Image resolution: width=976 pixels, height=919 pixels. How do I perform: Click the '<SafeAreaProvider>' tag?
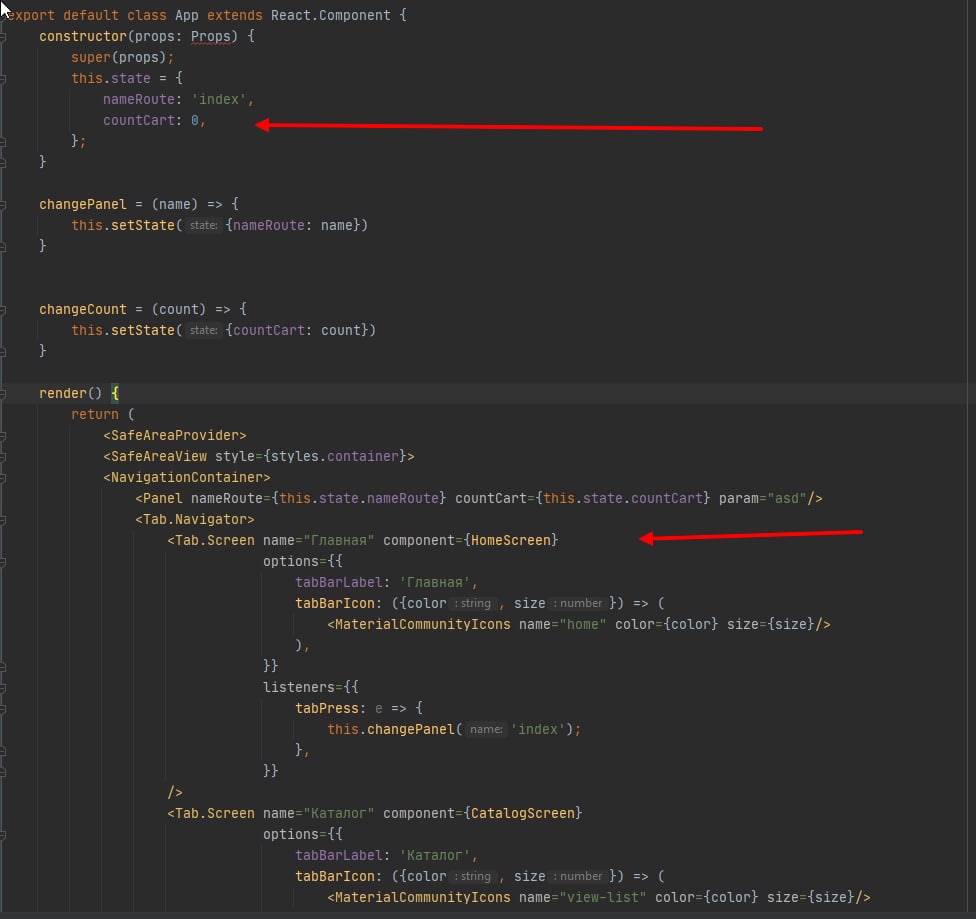(175, 435)
